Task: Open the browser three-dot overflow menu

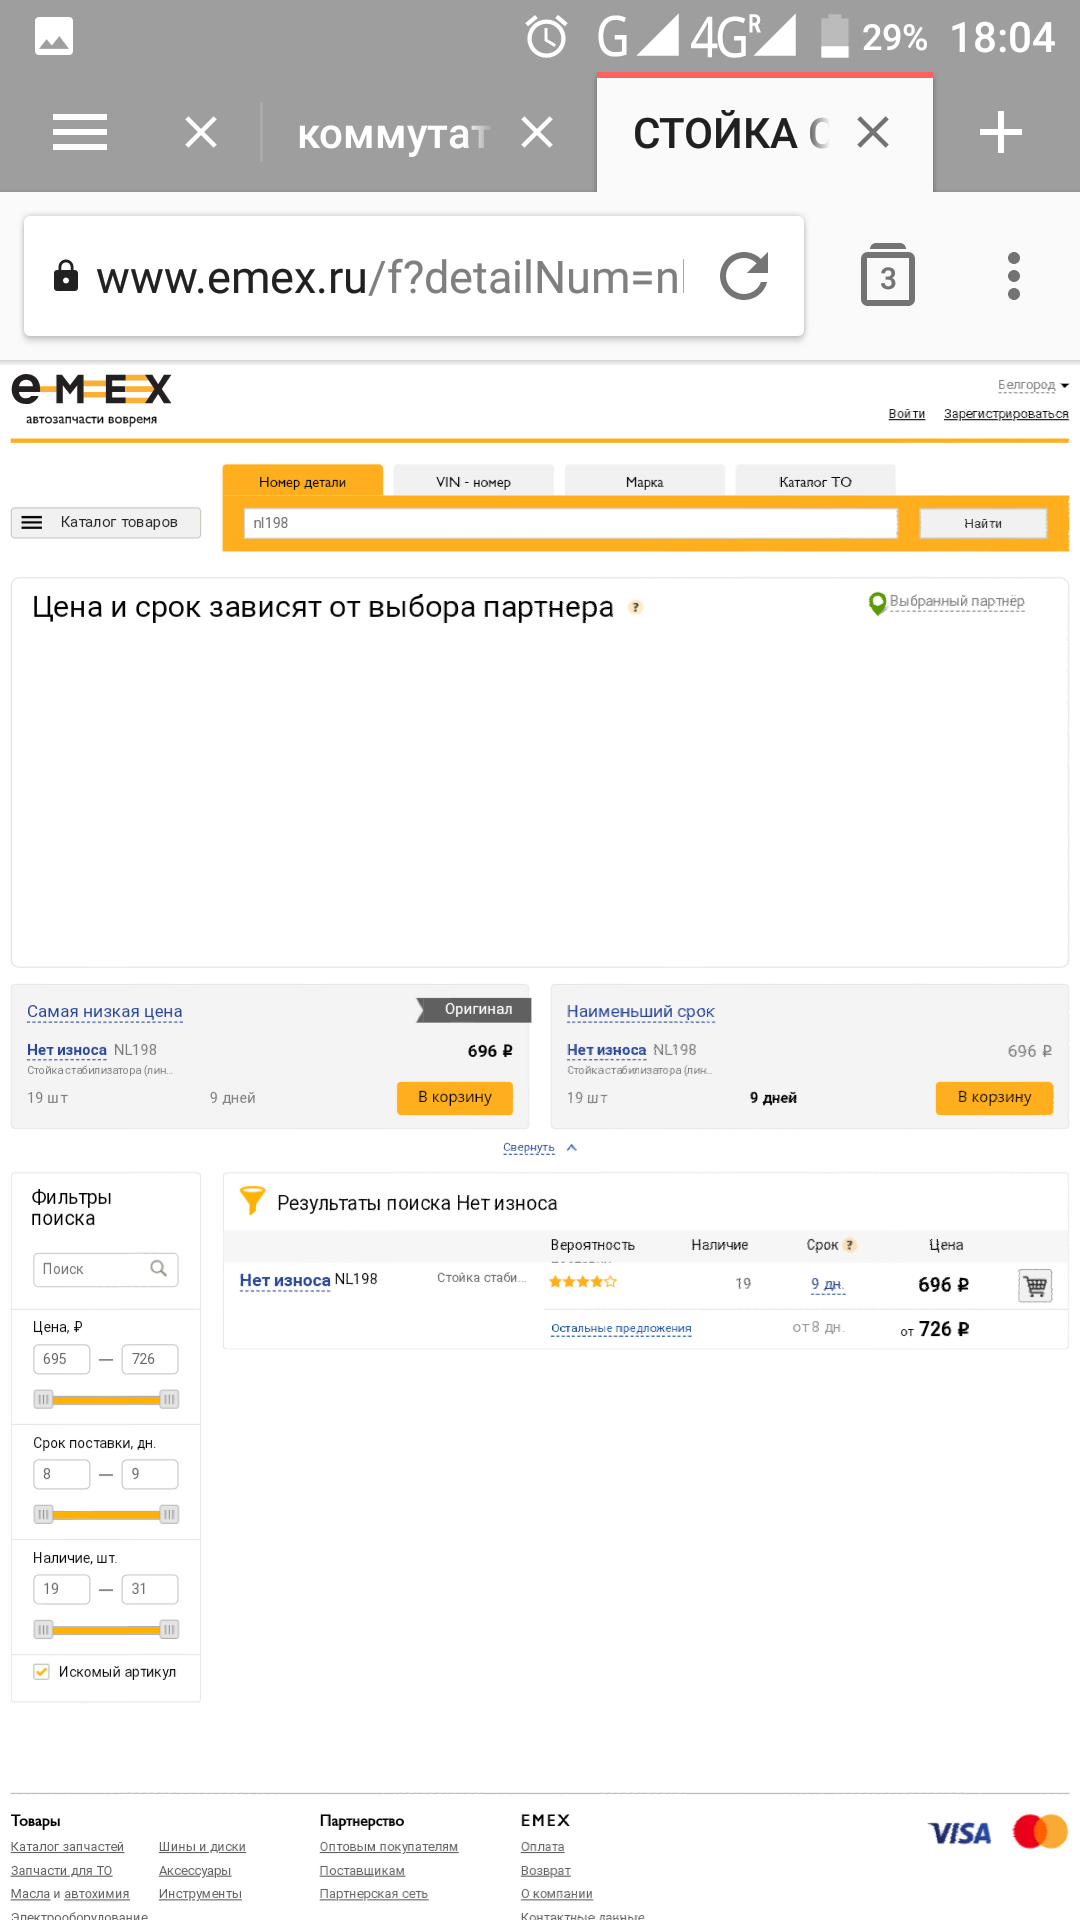Action: 1014,276
